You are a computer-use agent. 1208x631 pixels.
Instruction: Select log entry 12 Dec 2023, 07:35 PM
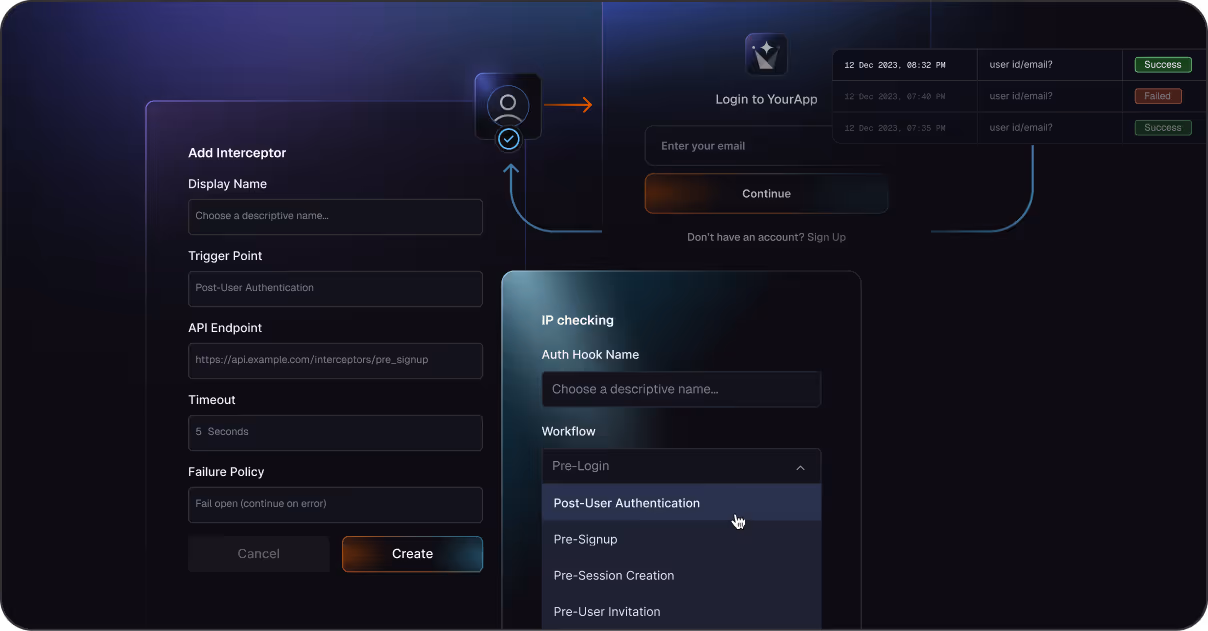coord(895,128)
